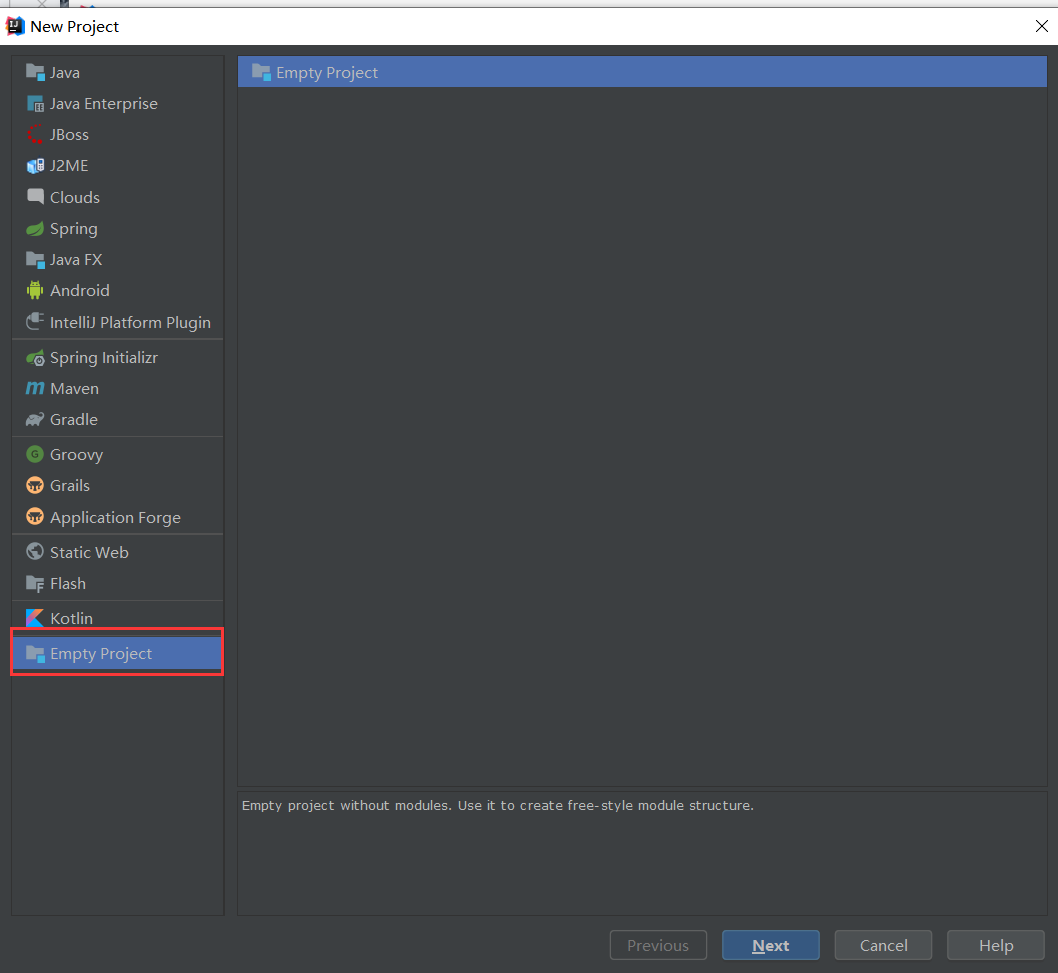The image size is (1058, 973).
Task: Select 'Java' label in project type list
Action: coord(65,72)
